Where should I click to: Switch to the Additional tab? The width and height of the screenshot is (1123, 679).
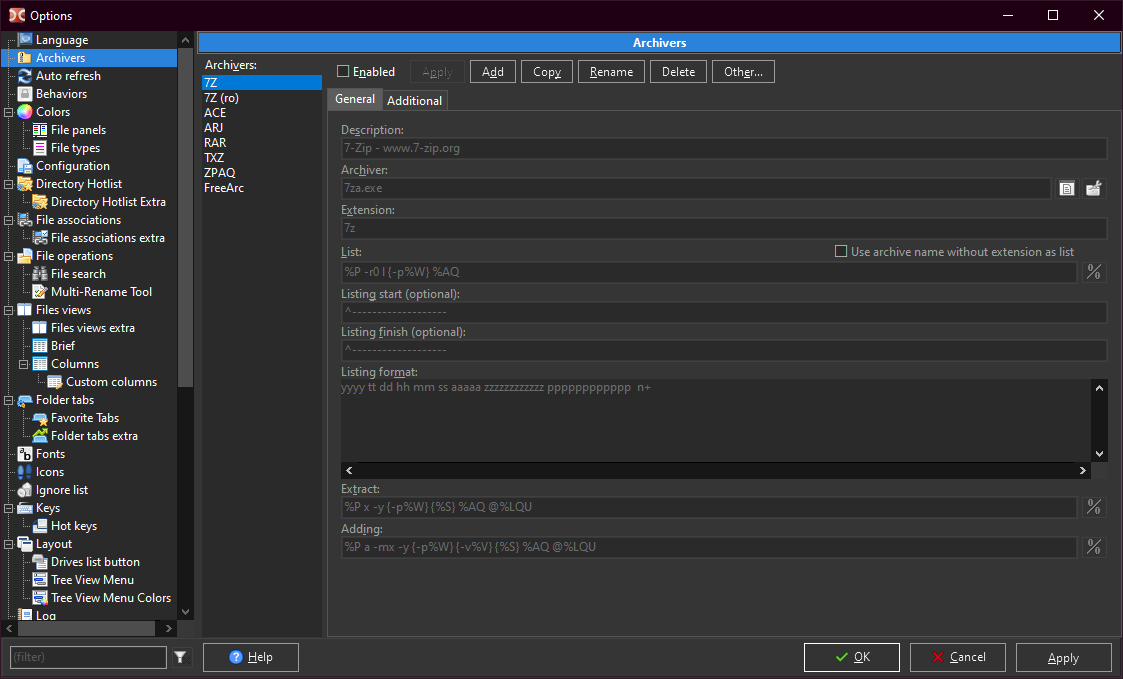414,100
